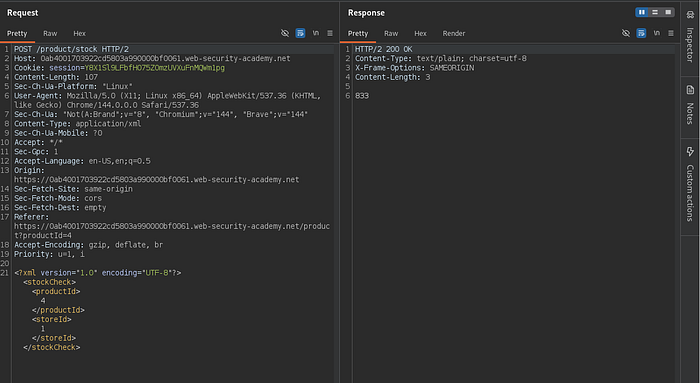Click the Notes vertical label
This screenshot has height=383, width=700.
coord(690,113)
